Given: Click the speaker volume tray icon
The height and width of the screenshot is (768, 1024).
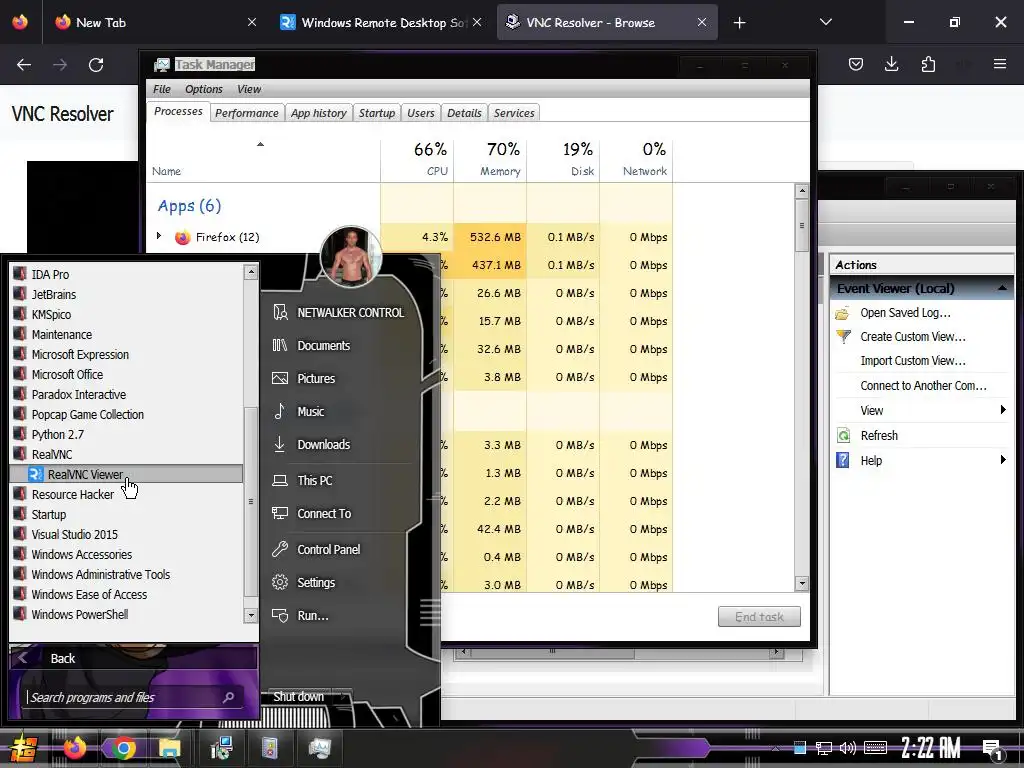Looking at the screenshot, I should click(x=848, y=748).
